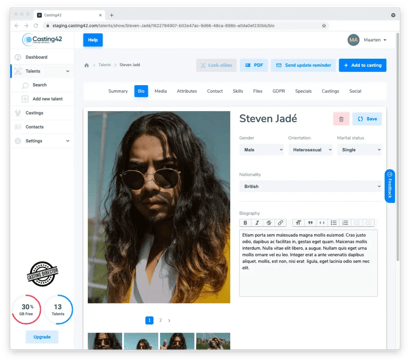Select photo page 1
Viewport: 410px width, 362px height.
pyautogui.click(x=149, y=320)
